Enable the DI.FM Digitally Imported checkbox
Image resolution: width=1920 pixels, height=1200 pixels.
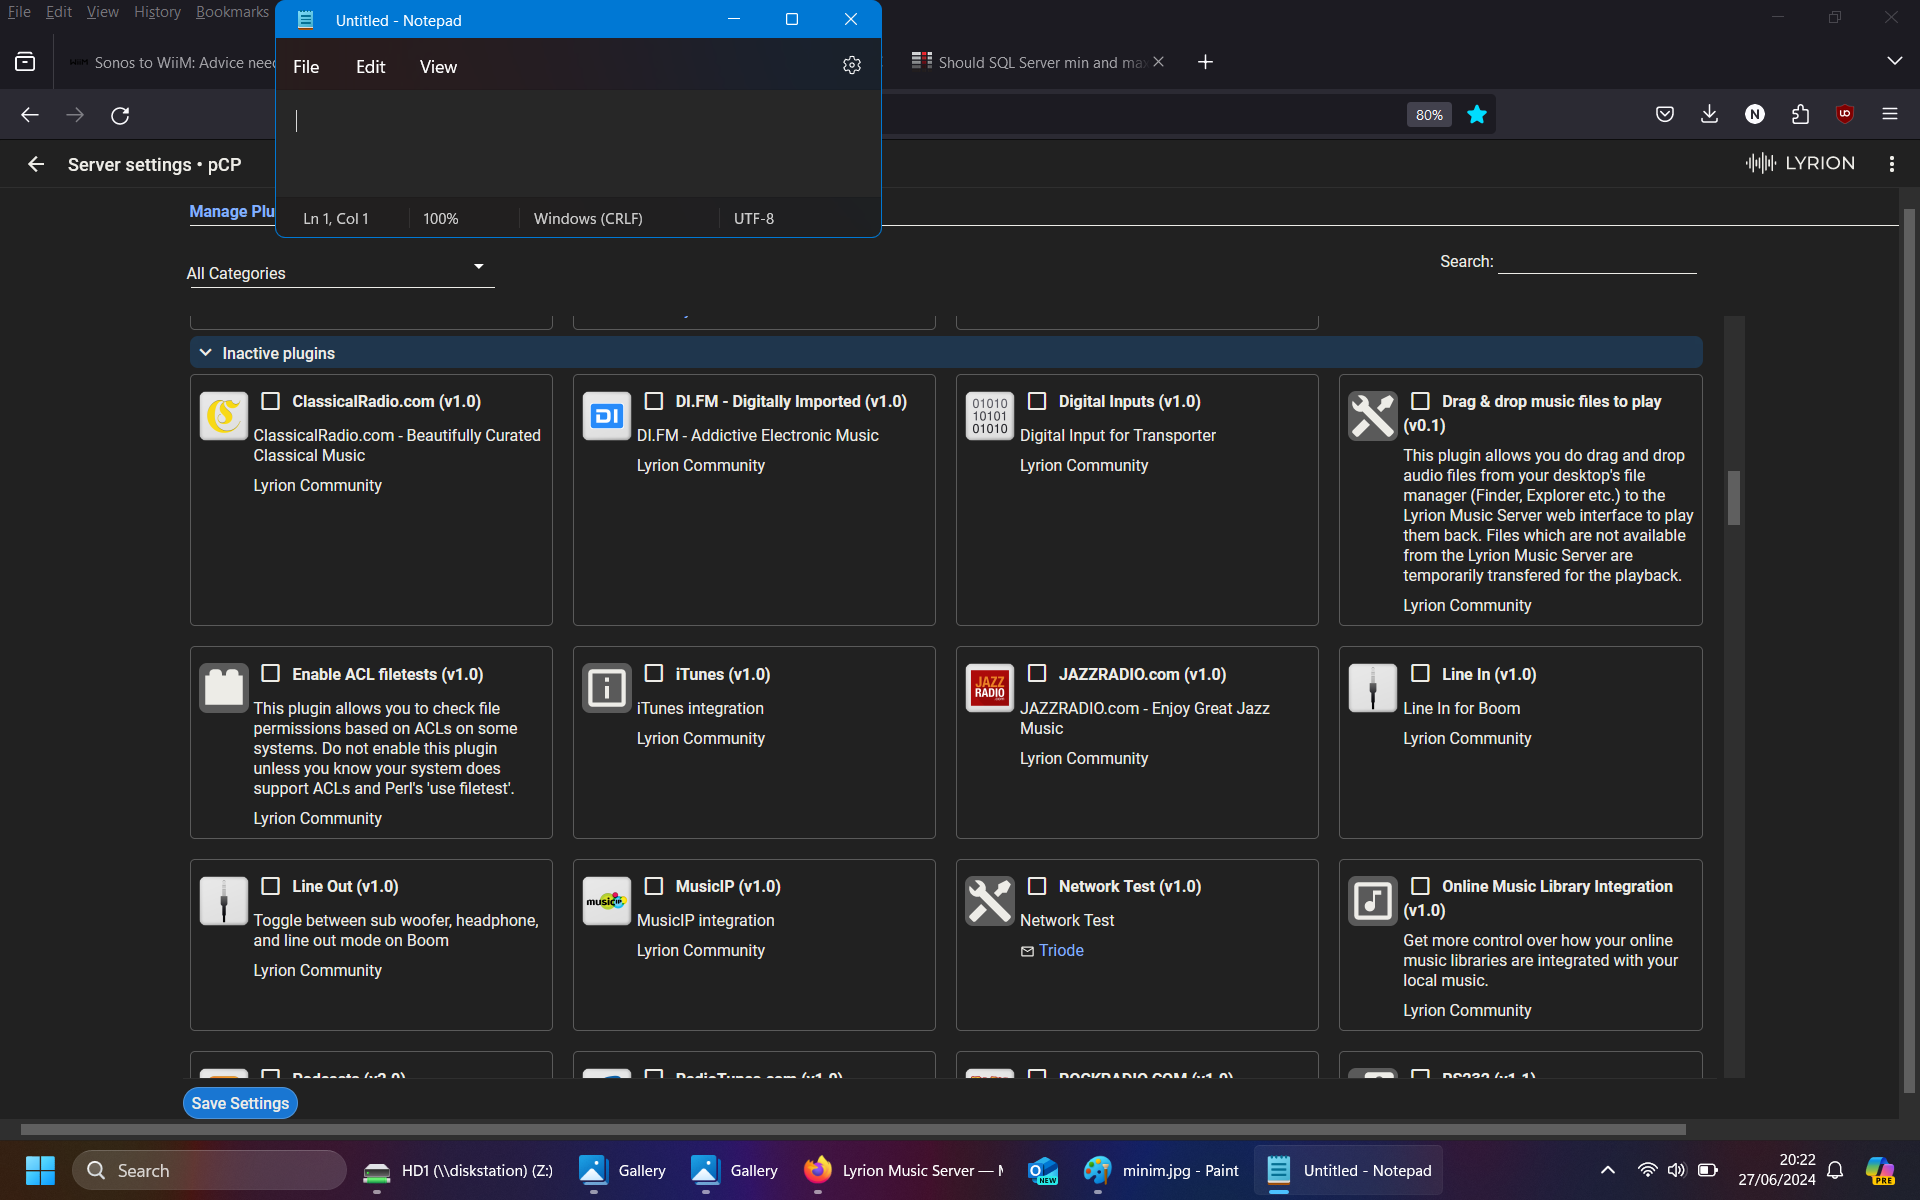tap(653, 401)
